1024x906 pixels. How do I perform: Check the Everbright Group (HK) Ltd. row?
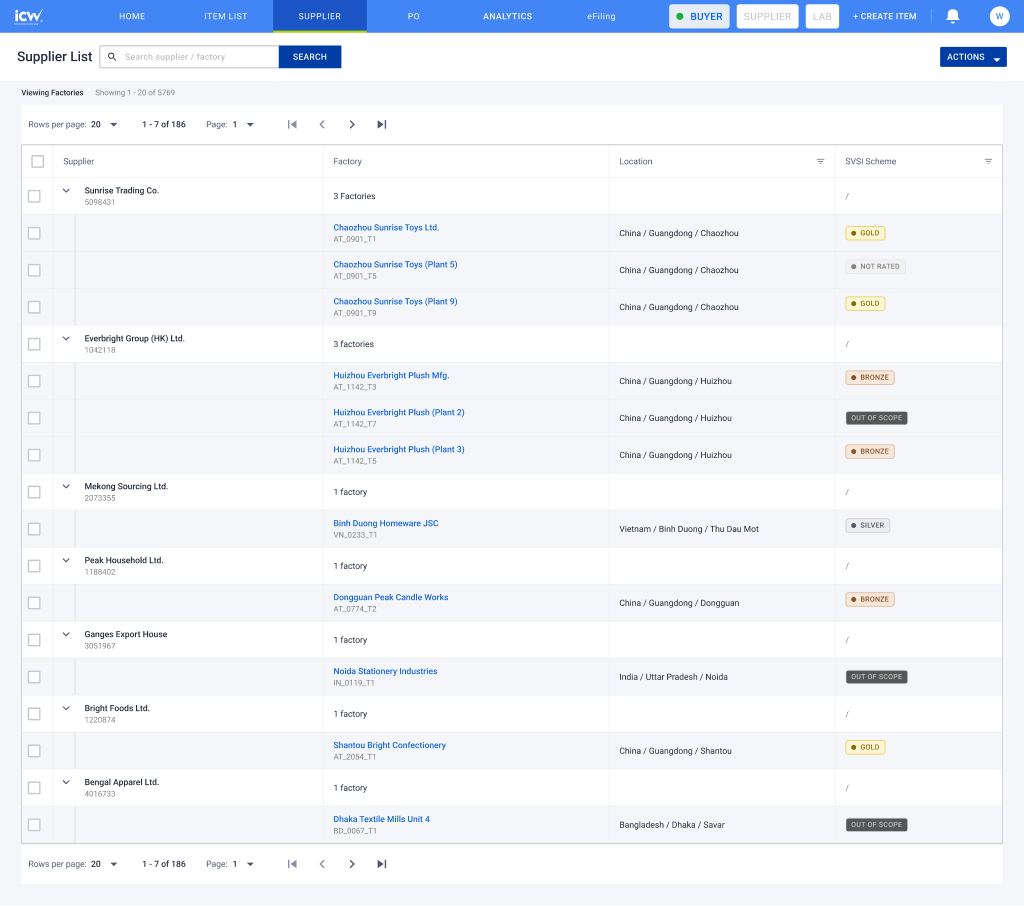(x=34, y=344)
